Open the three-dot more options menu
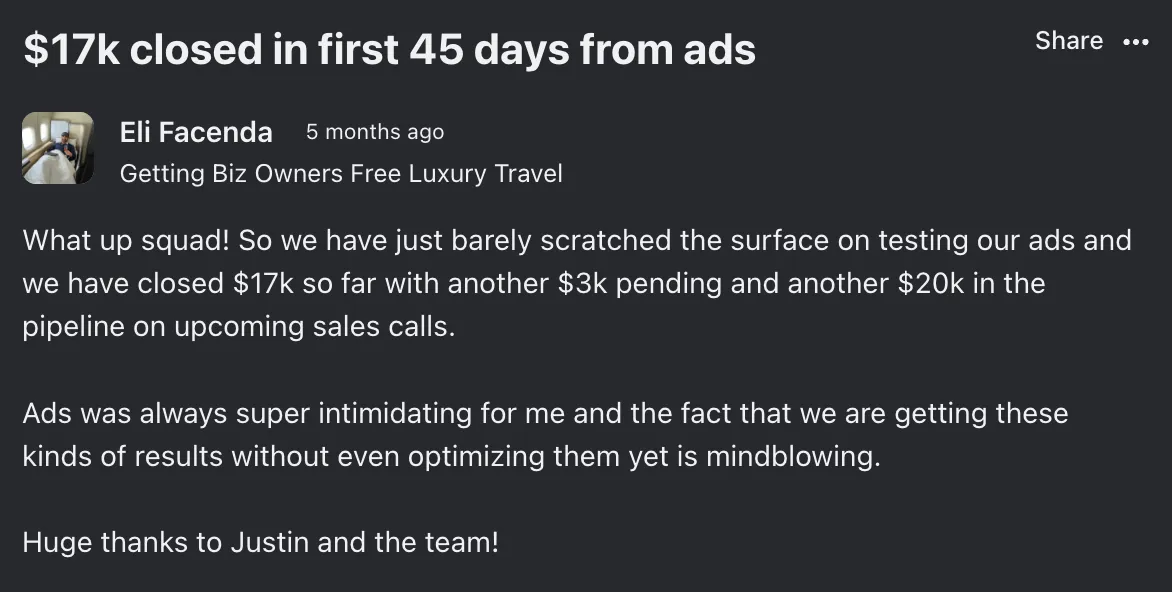1172x592 pixels. [x=1136, y=42]
